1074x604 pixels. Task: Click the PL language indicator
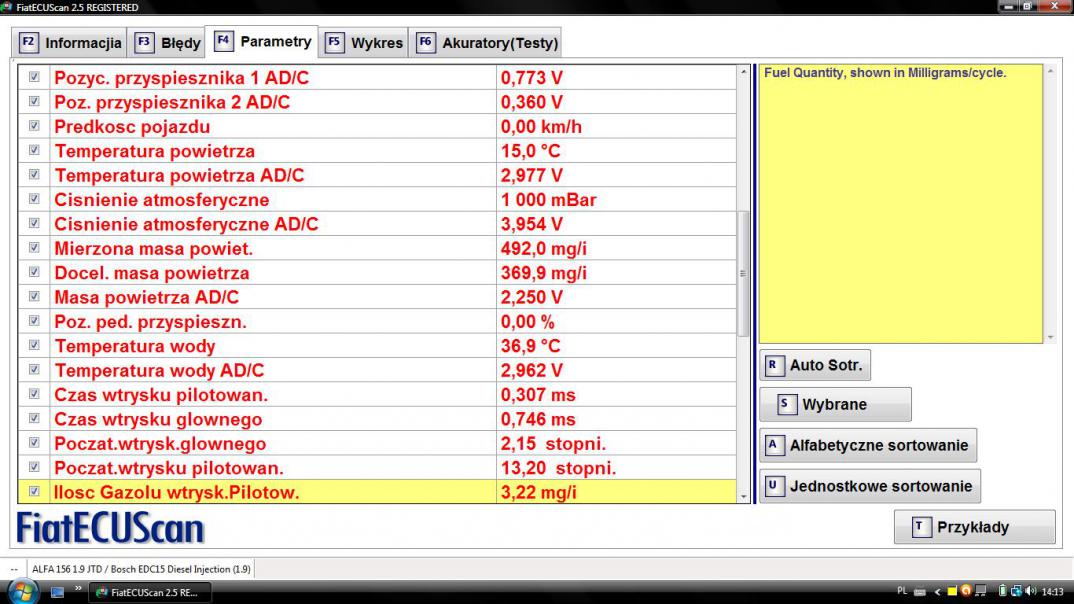click(902, 591)
